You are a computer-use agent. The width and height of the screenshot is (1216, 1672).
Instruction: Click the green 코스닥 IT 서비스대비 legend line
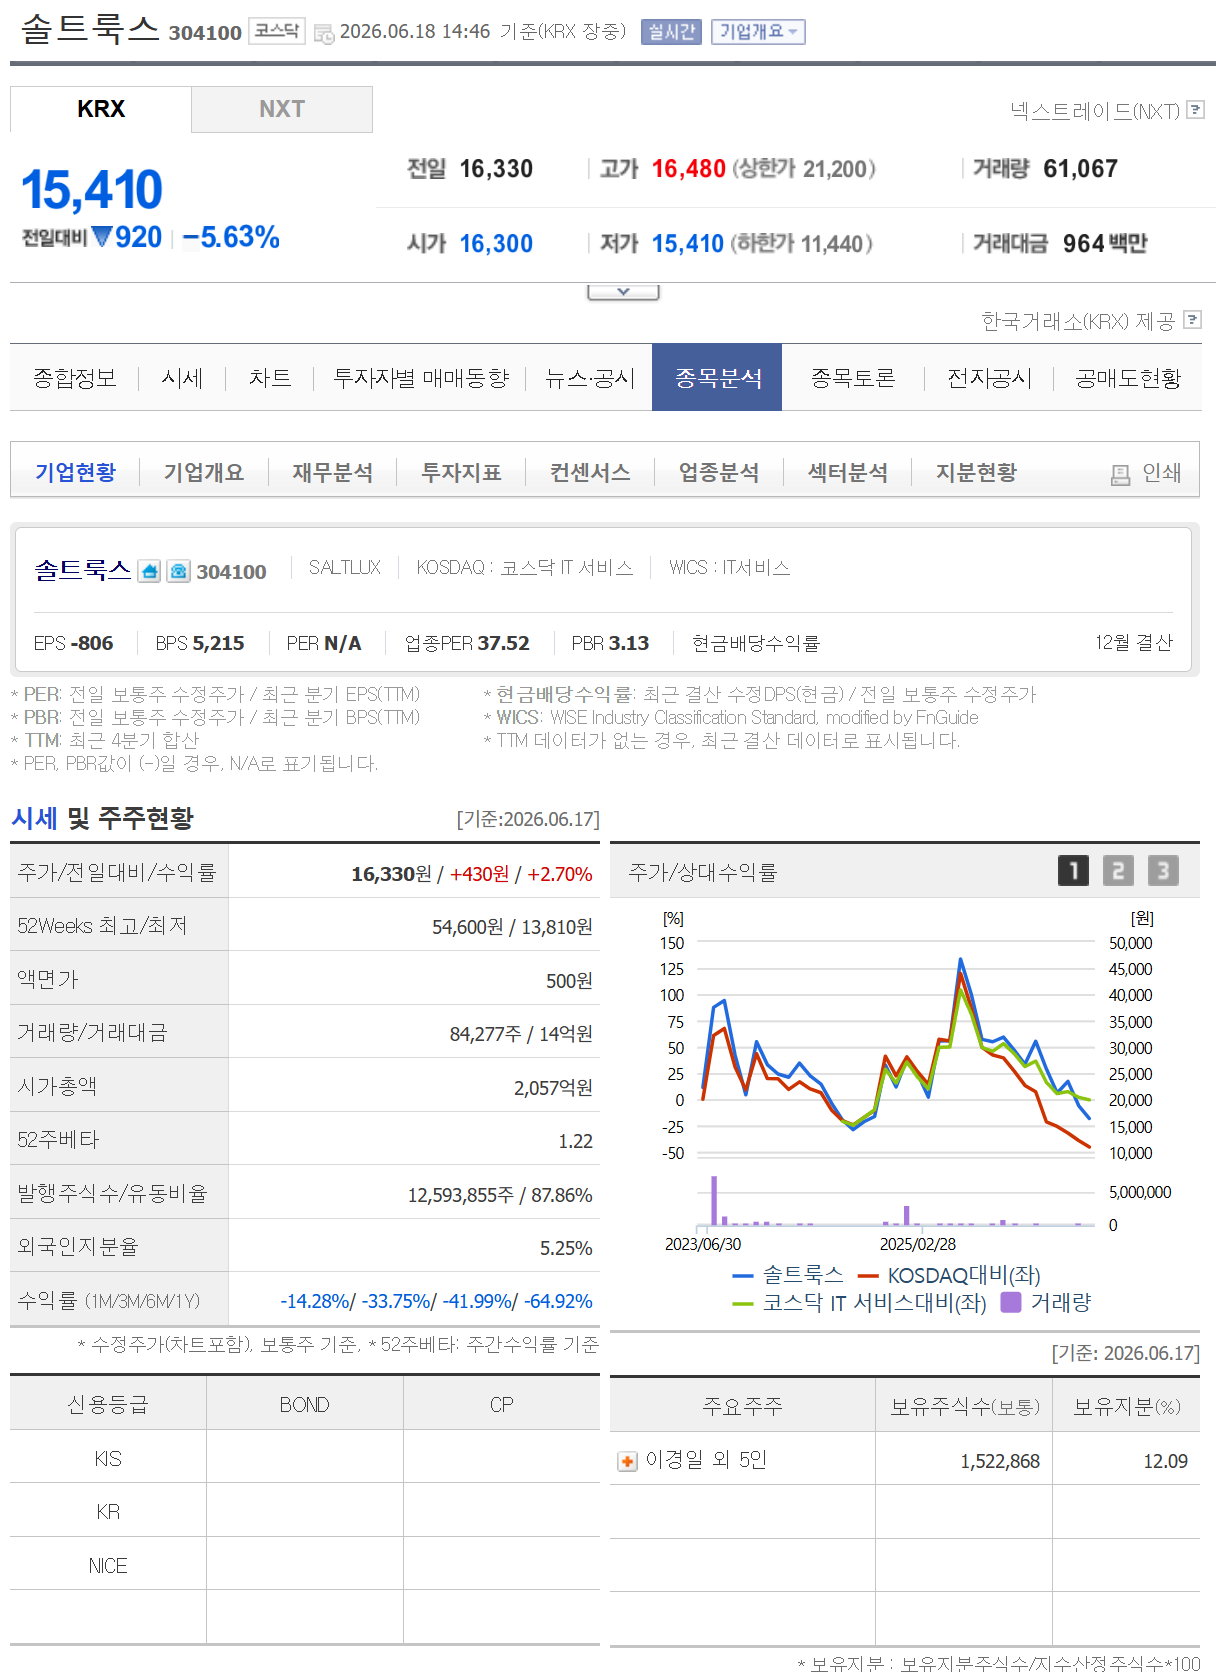[x=743, y=1304]
